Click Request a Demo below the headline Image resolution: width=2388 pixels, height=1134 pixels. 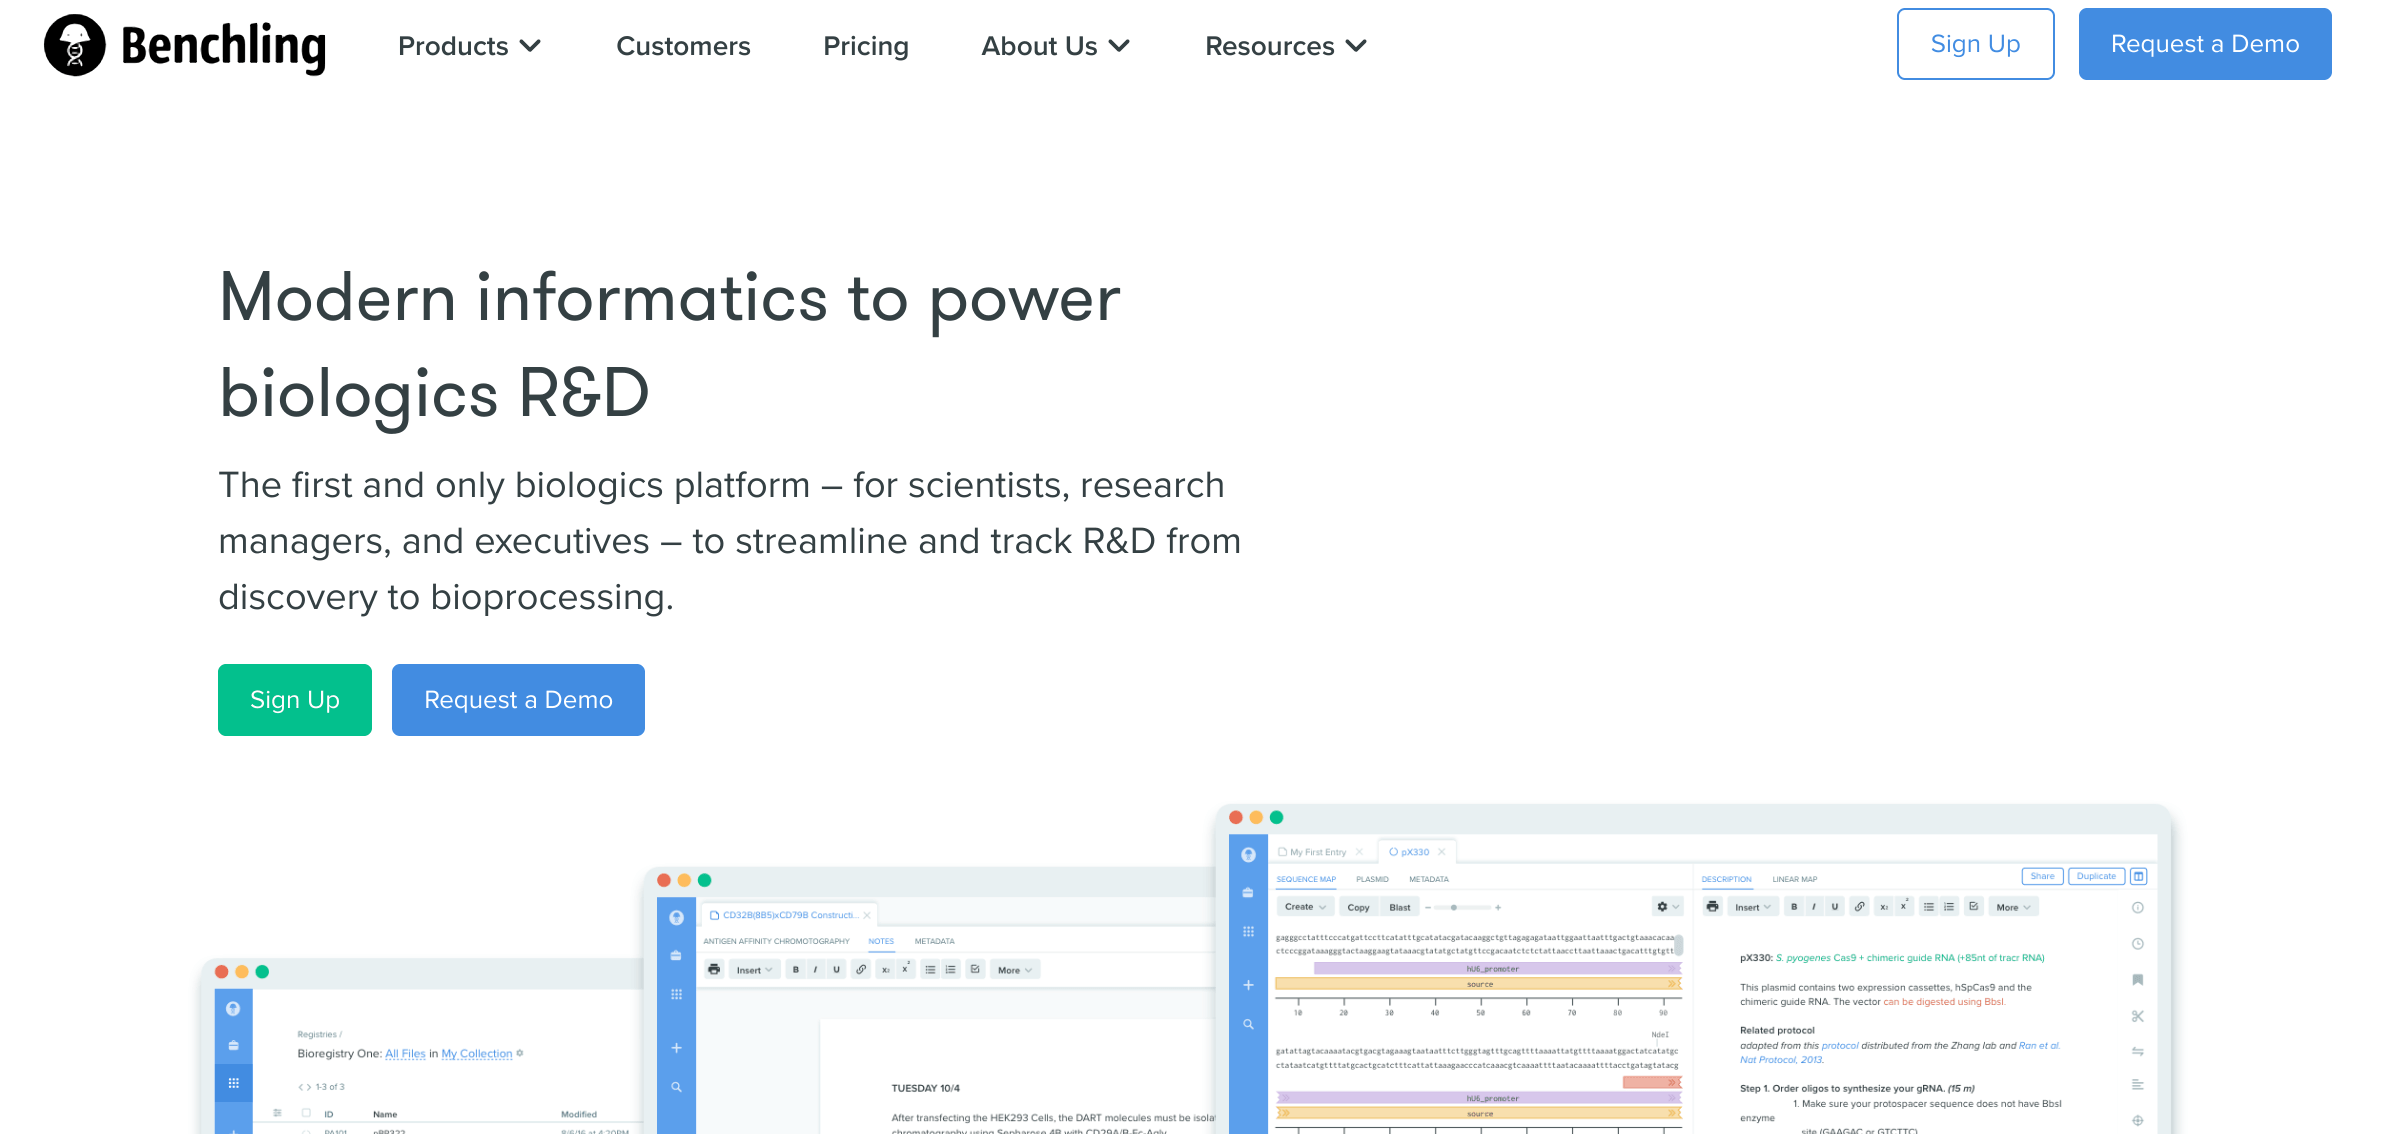[x=518, y=700]
